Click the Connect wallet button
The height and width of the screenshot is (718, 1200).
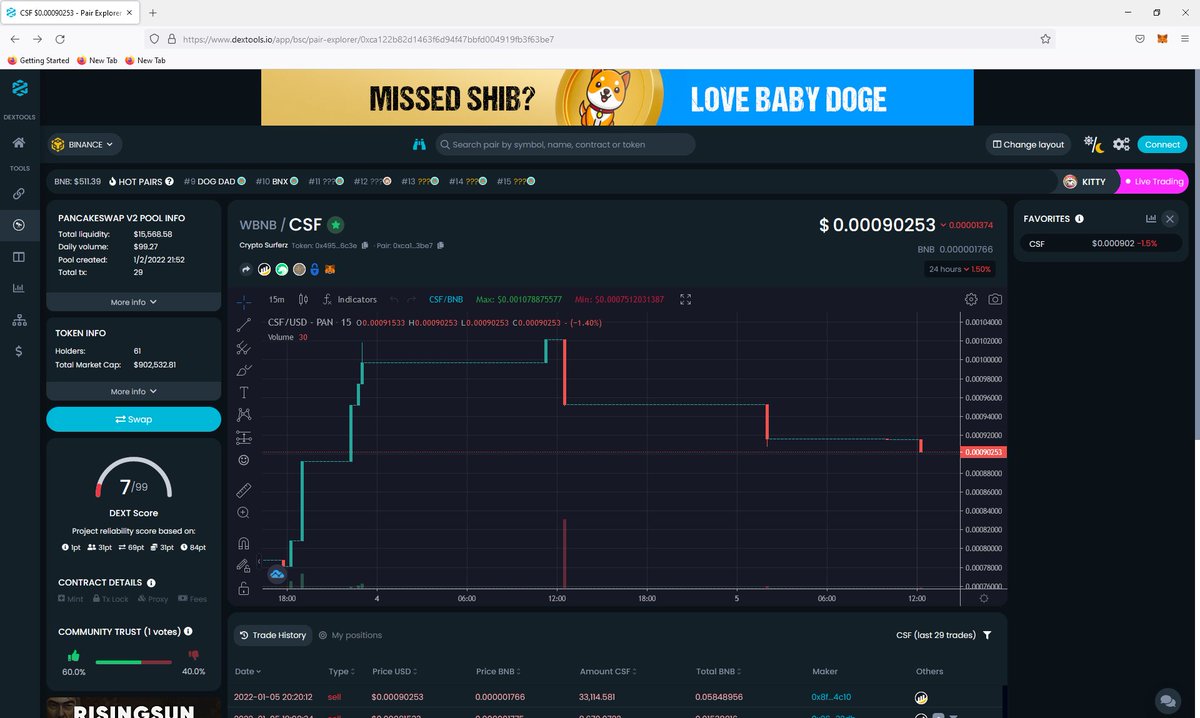coord(1162,144)
